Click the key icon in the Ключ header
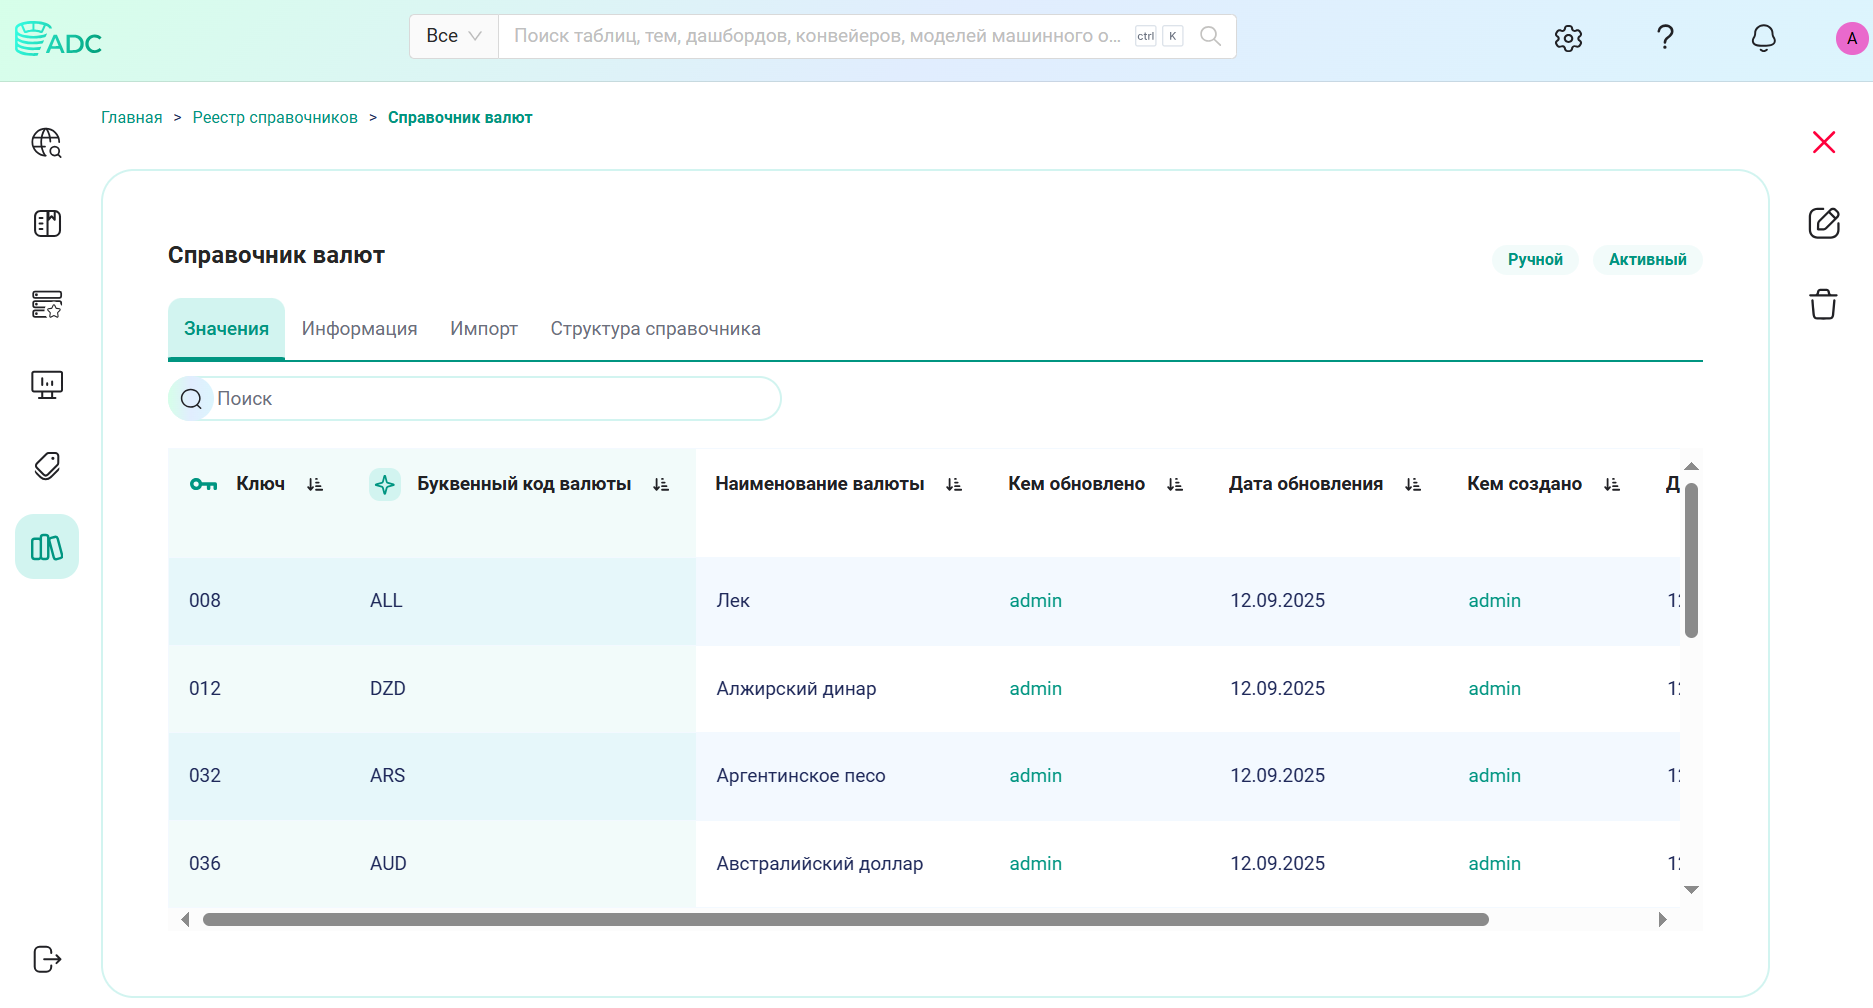 (x=204, y=484)
